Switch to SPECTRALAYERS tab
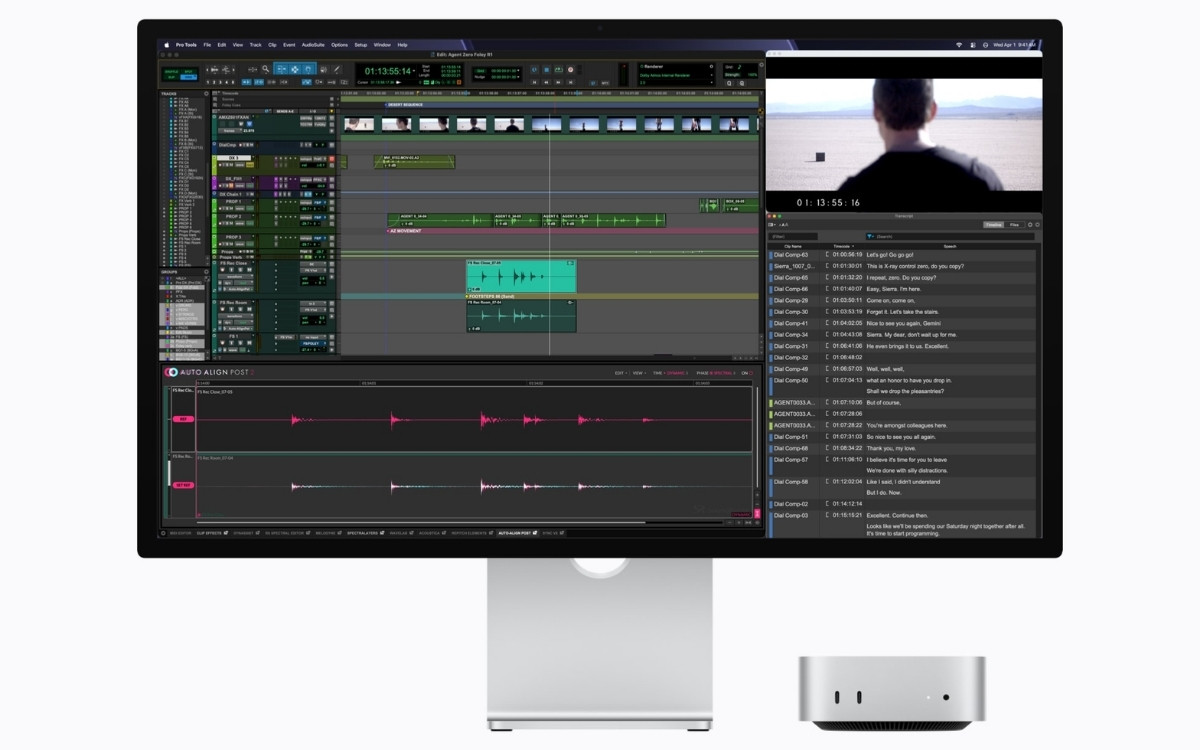Screen dimensions: 1200x750 [x=366, y=533]
